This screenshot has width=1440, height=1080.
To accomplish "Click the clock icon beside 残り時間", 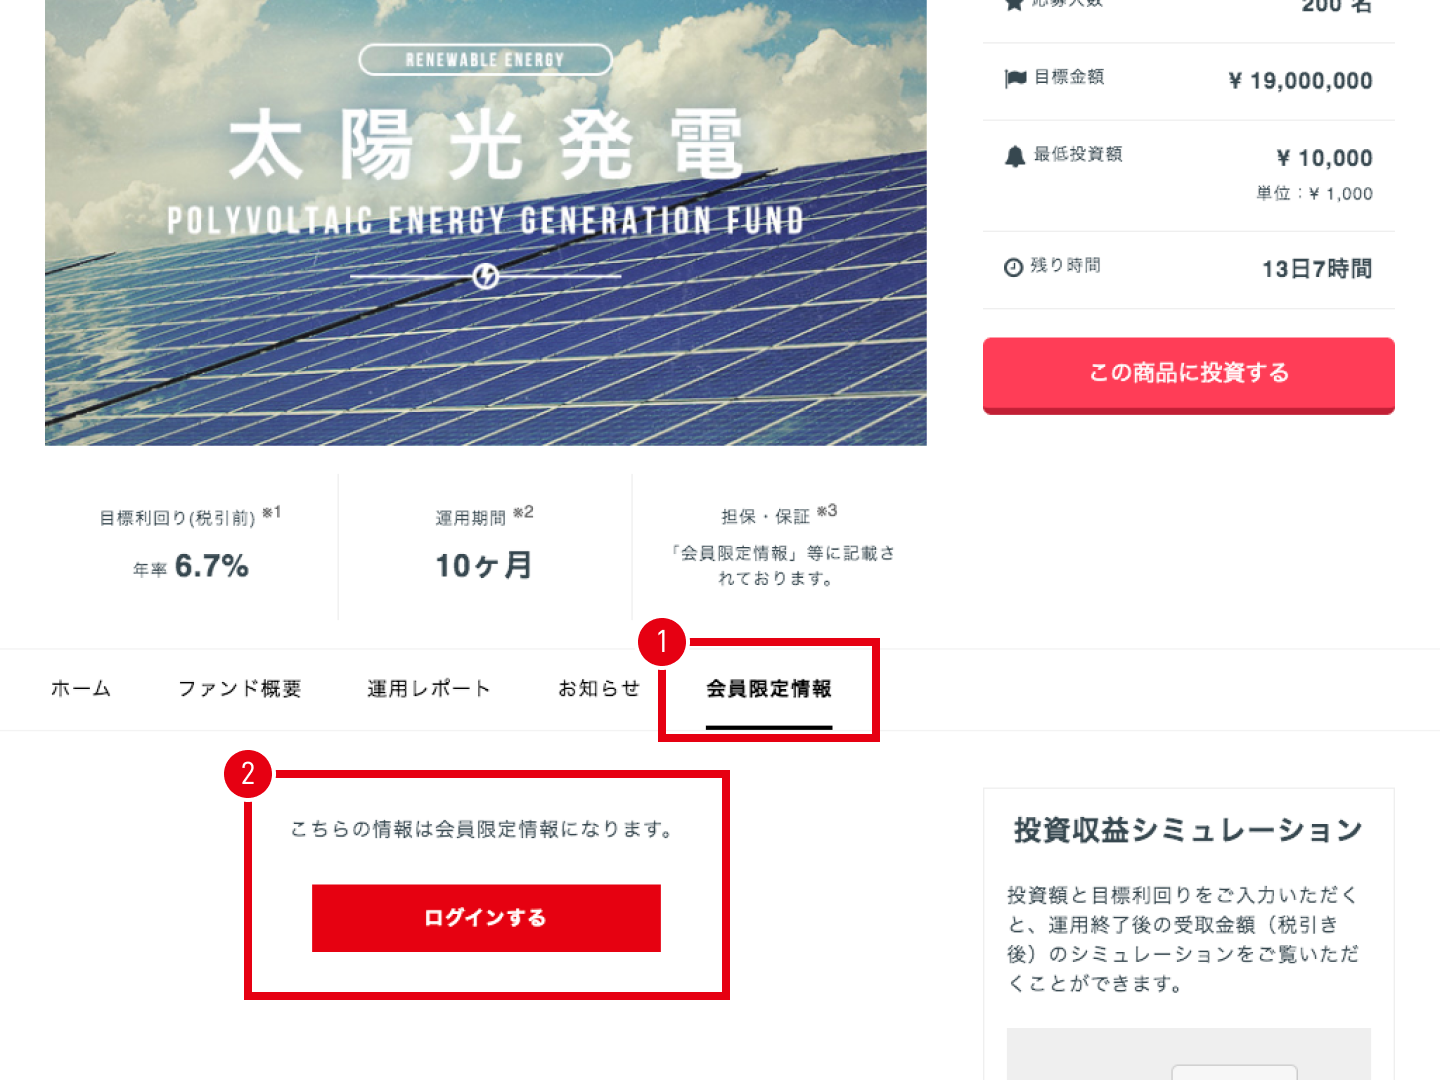I will [1013, 267].
